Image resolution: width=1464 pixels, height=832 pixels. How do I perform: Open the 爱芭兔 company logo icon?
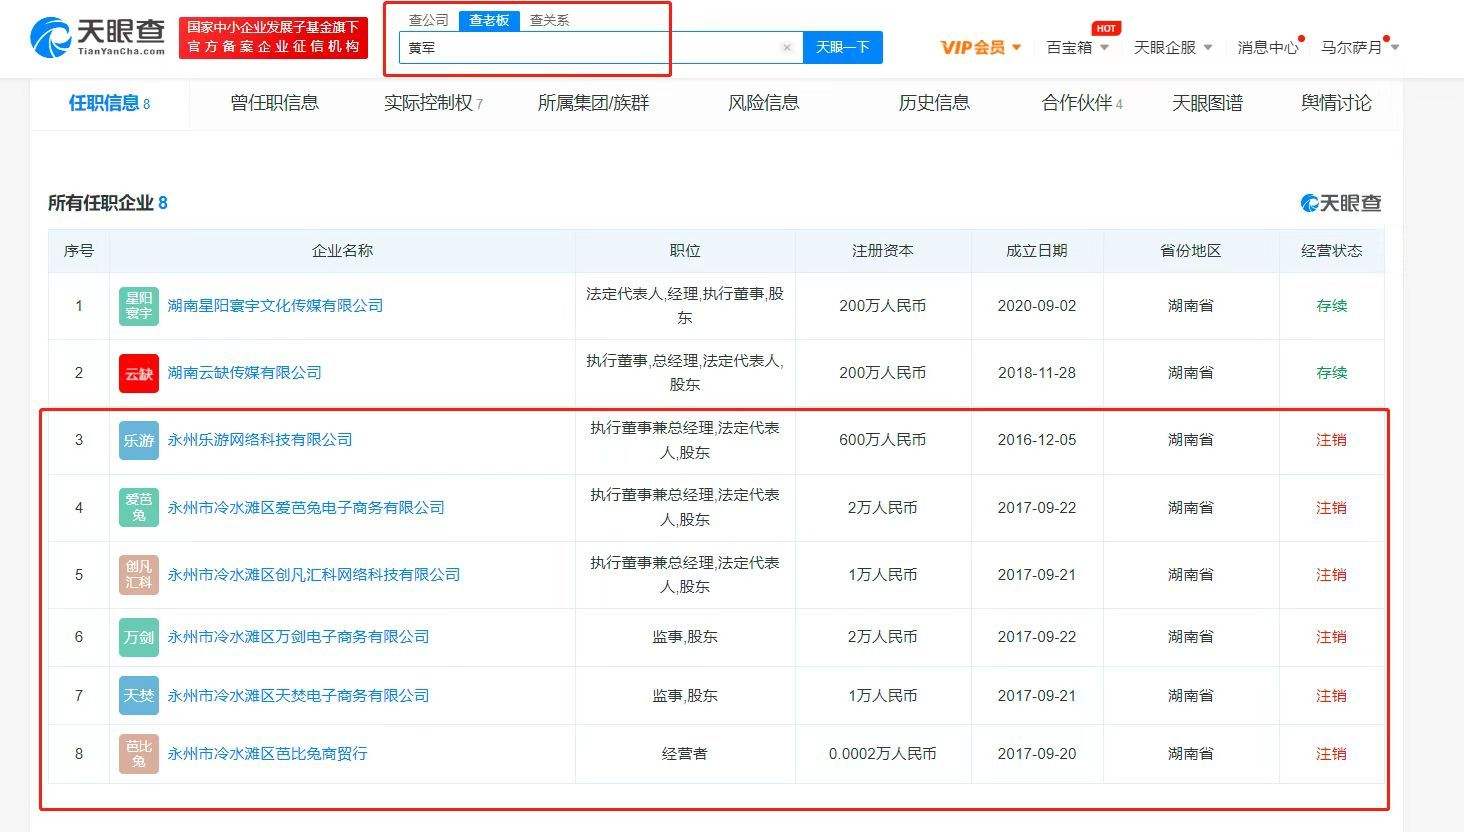[138, 508]
